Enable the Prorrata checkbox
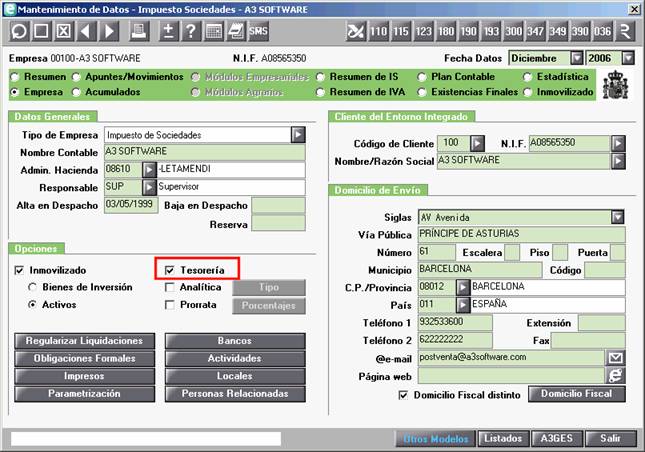 (169, 305)
